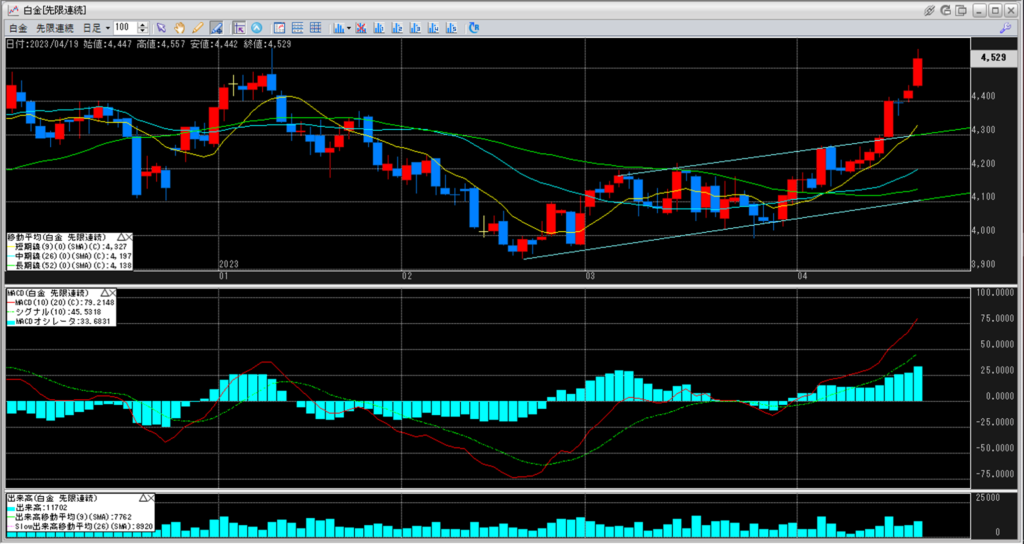The image size is (1024, 544).
Task: Select 'MACDオシレータ:33.6831' legend entry
Action: [x=61, y=321]
